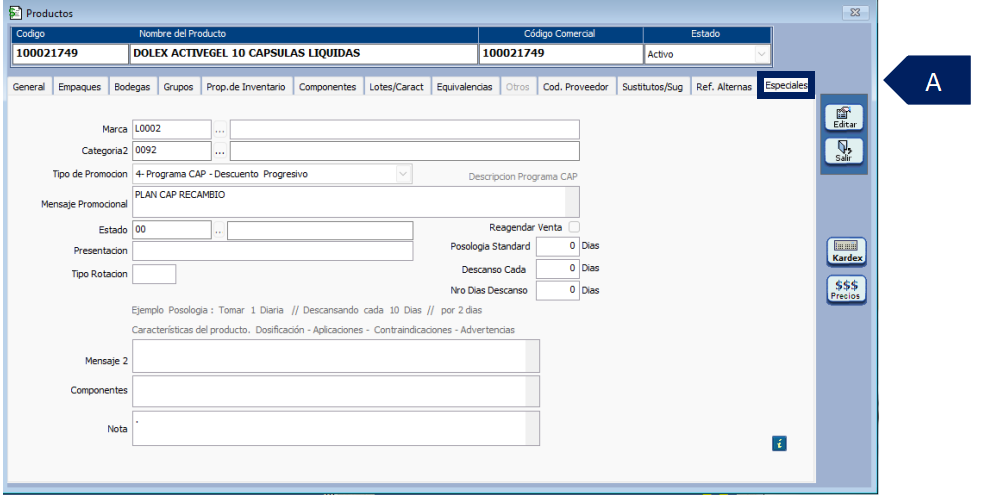This screenshot has width=999, height=495.
Task: Close the Productos window
Action: click(855, 12)
